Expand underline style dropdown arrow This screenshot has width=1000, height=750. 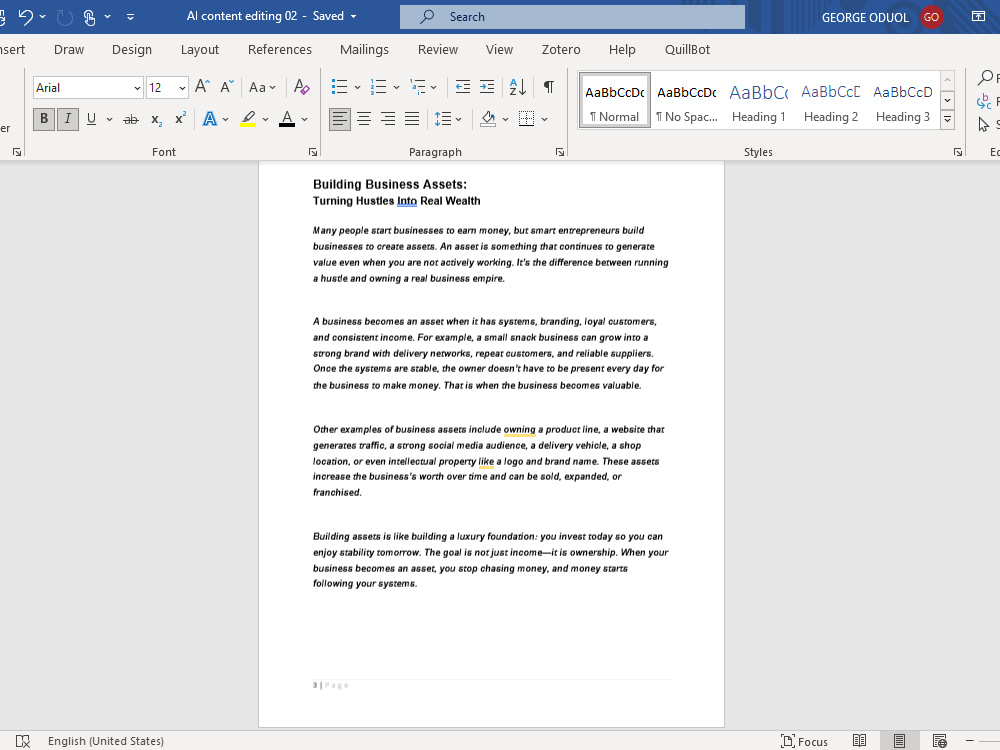[x=109, y=119]
